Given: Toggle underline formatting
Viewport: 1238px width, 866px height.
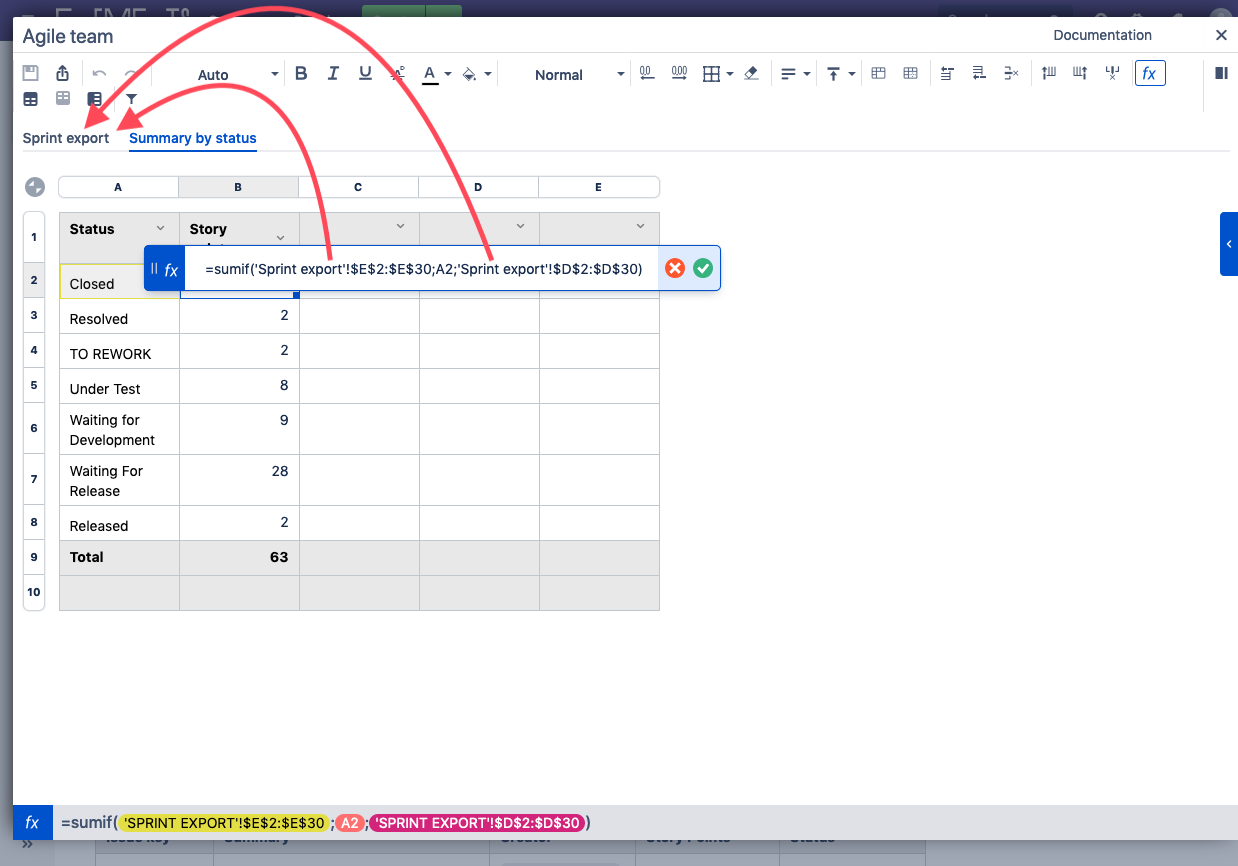Looking at the screenshot, I should [365, 74].
